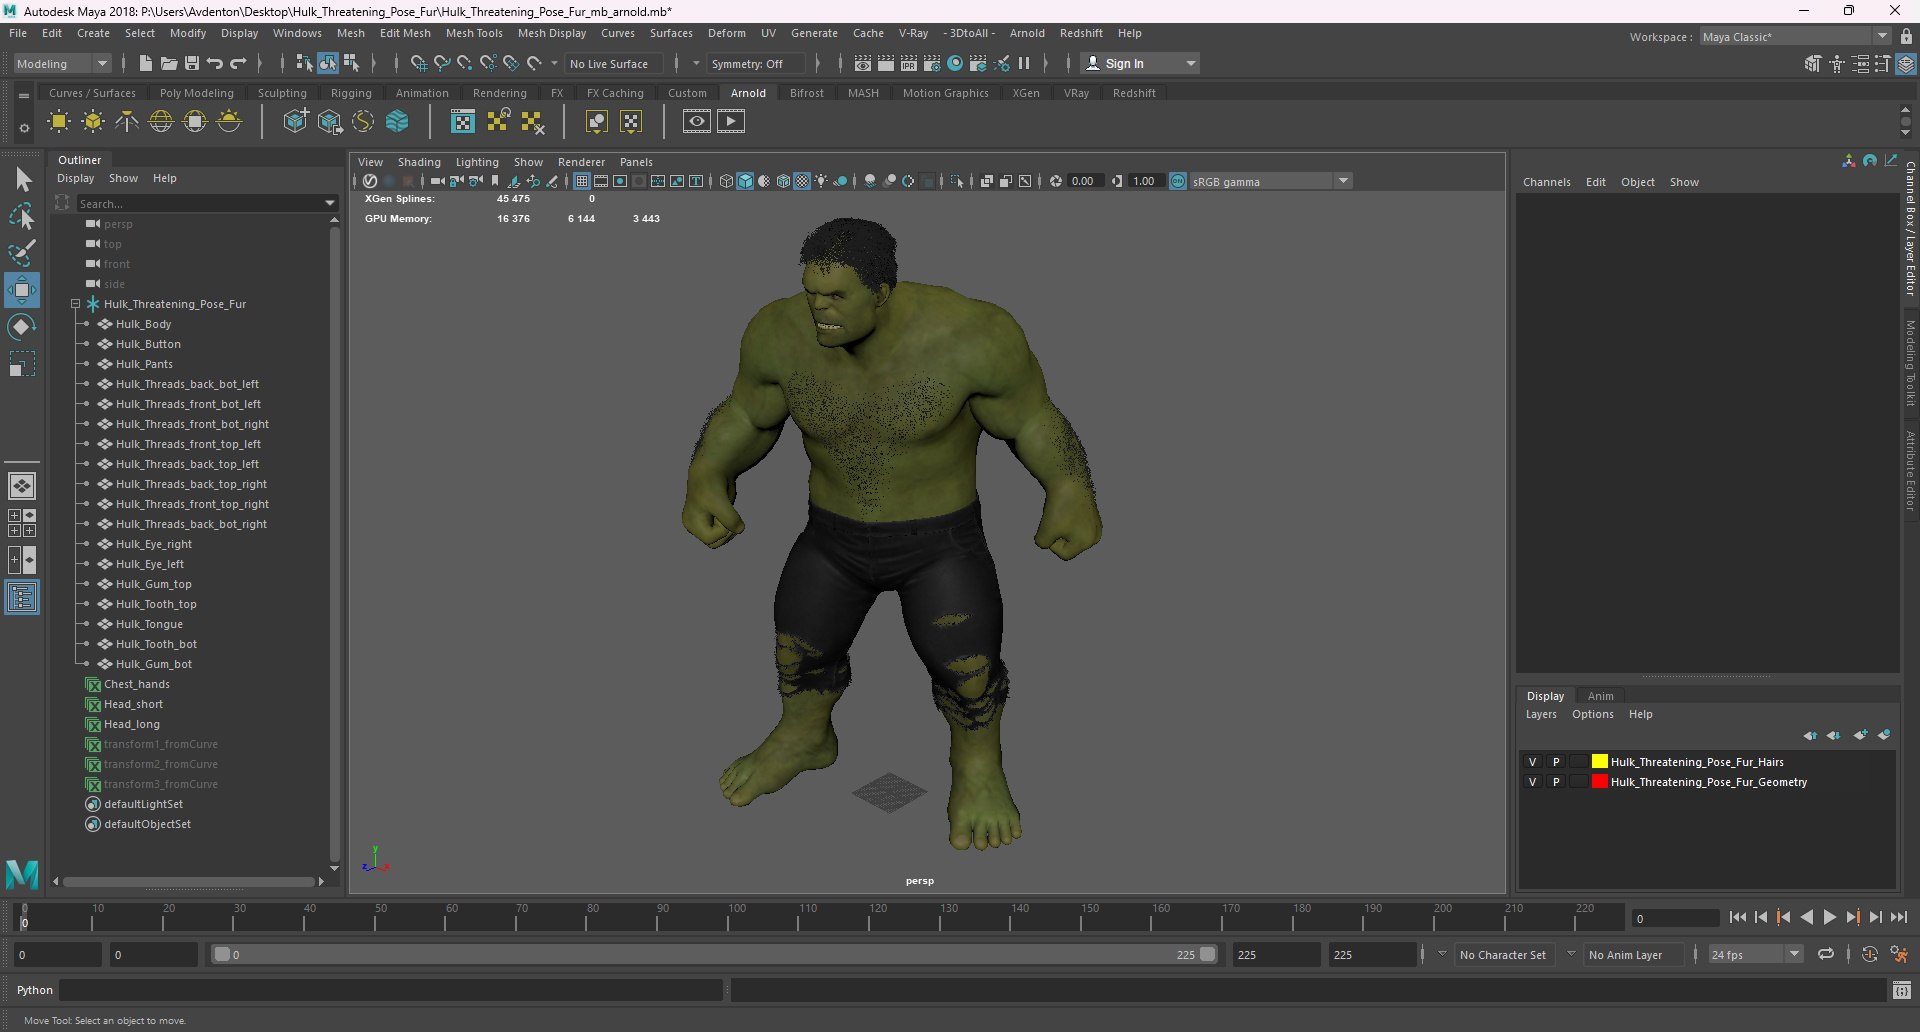Click the current frame input field
Screen dimensions: 1920x1032
(x=1674, y=918)
